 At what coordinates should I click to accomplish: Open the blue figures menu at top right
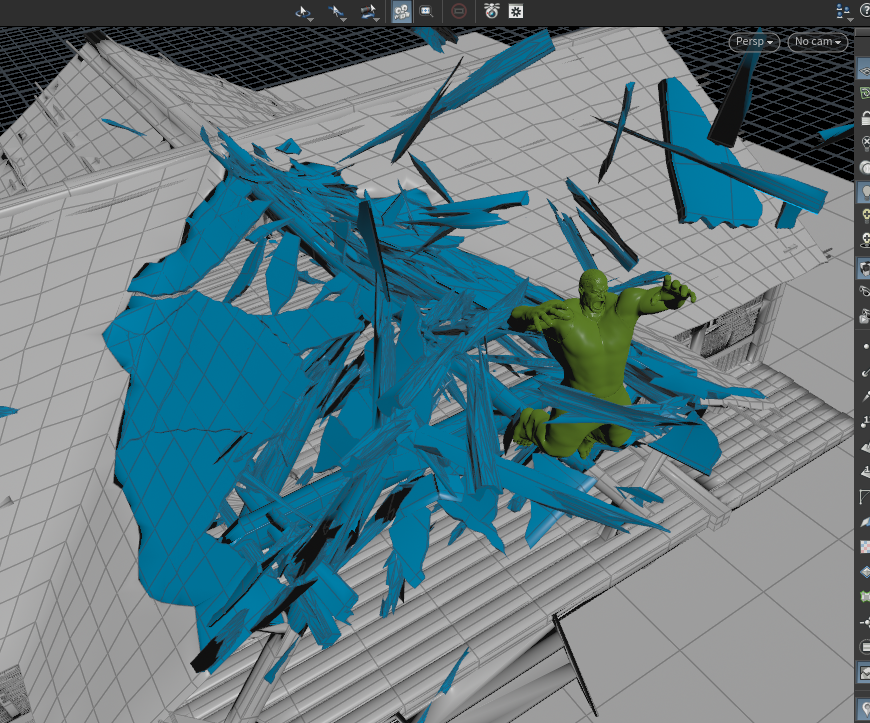point(844,12)
